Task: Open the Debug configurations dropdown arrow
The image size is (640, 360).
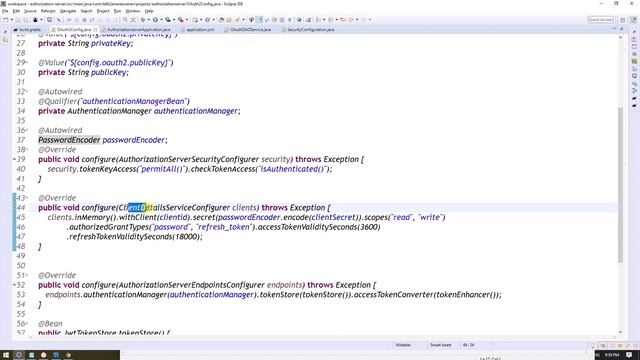Action: (x=148, y=20)
